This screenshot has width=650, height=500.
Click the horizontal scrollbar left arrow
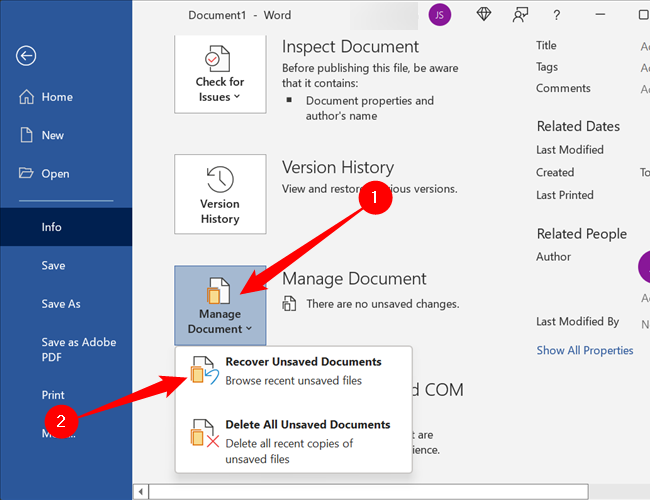click(141, 492)
